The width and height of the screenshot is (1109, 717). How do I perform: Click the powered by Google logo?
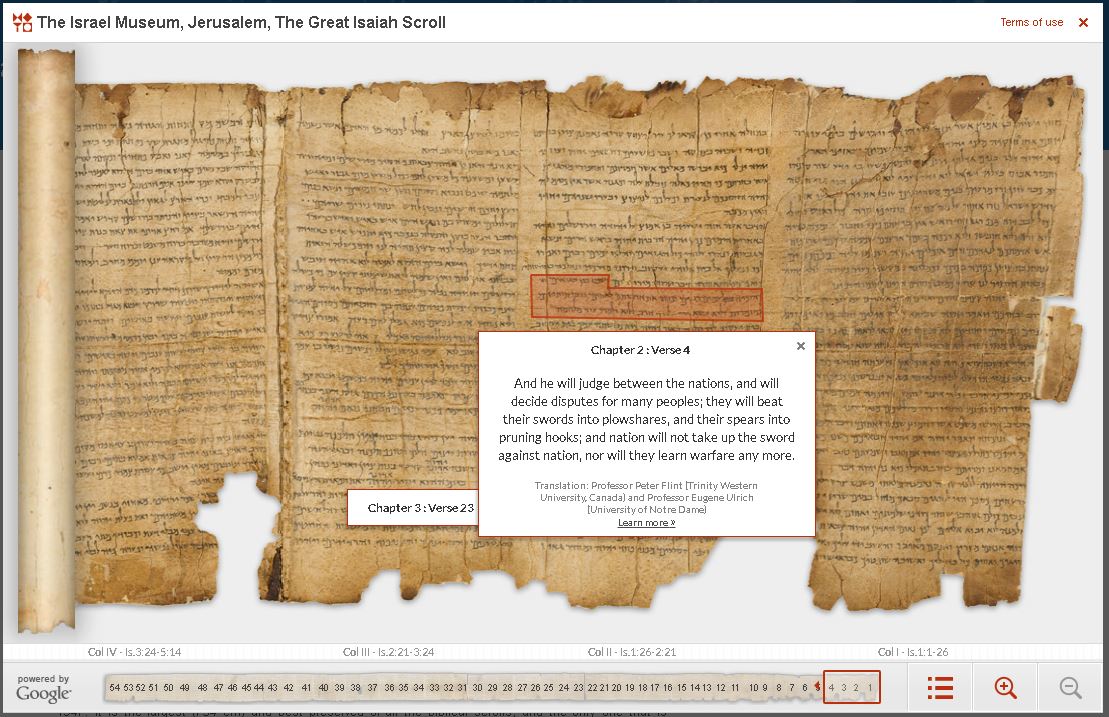tap(43, 688)
